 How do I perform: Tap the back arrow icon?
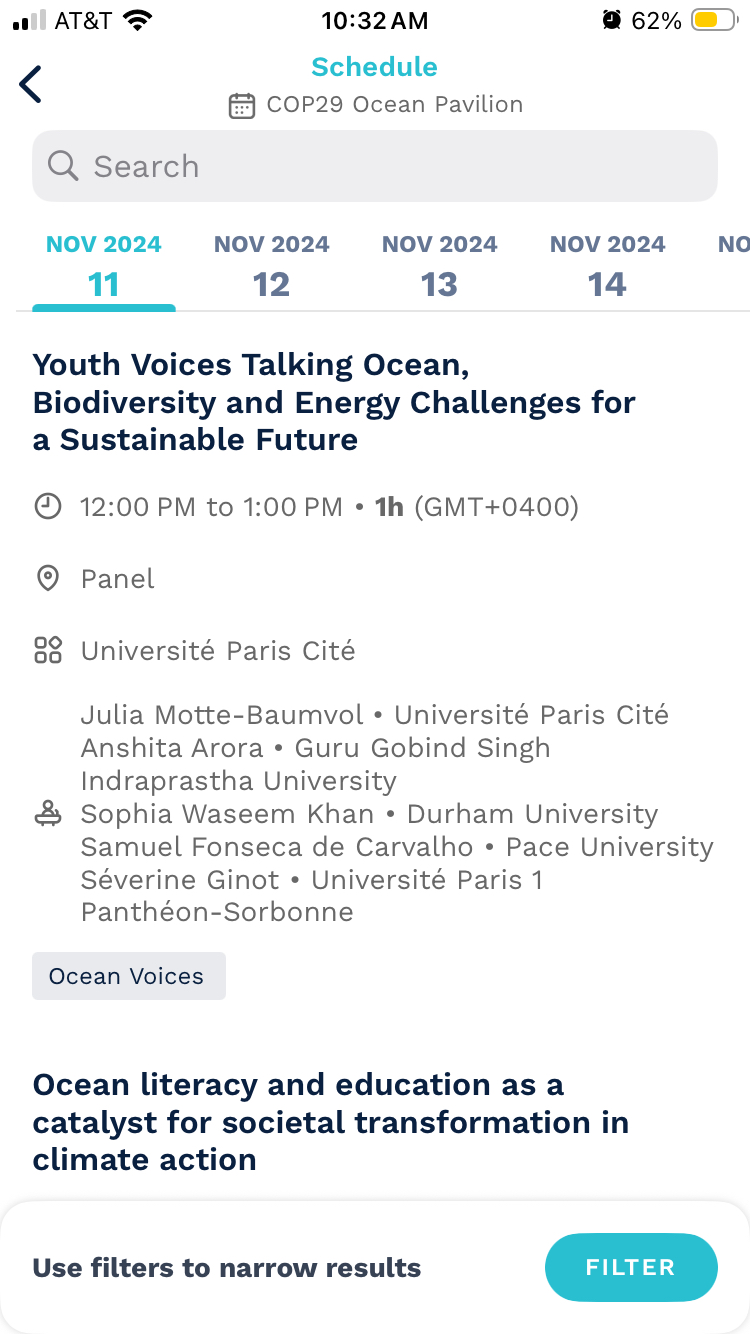point(31,85)
